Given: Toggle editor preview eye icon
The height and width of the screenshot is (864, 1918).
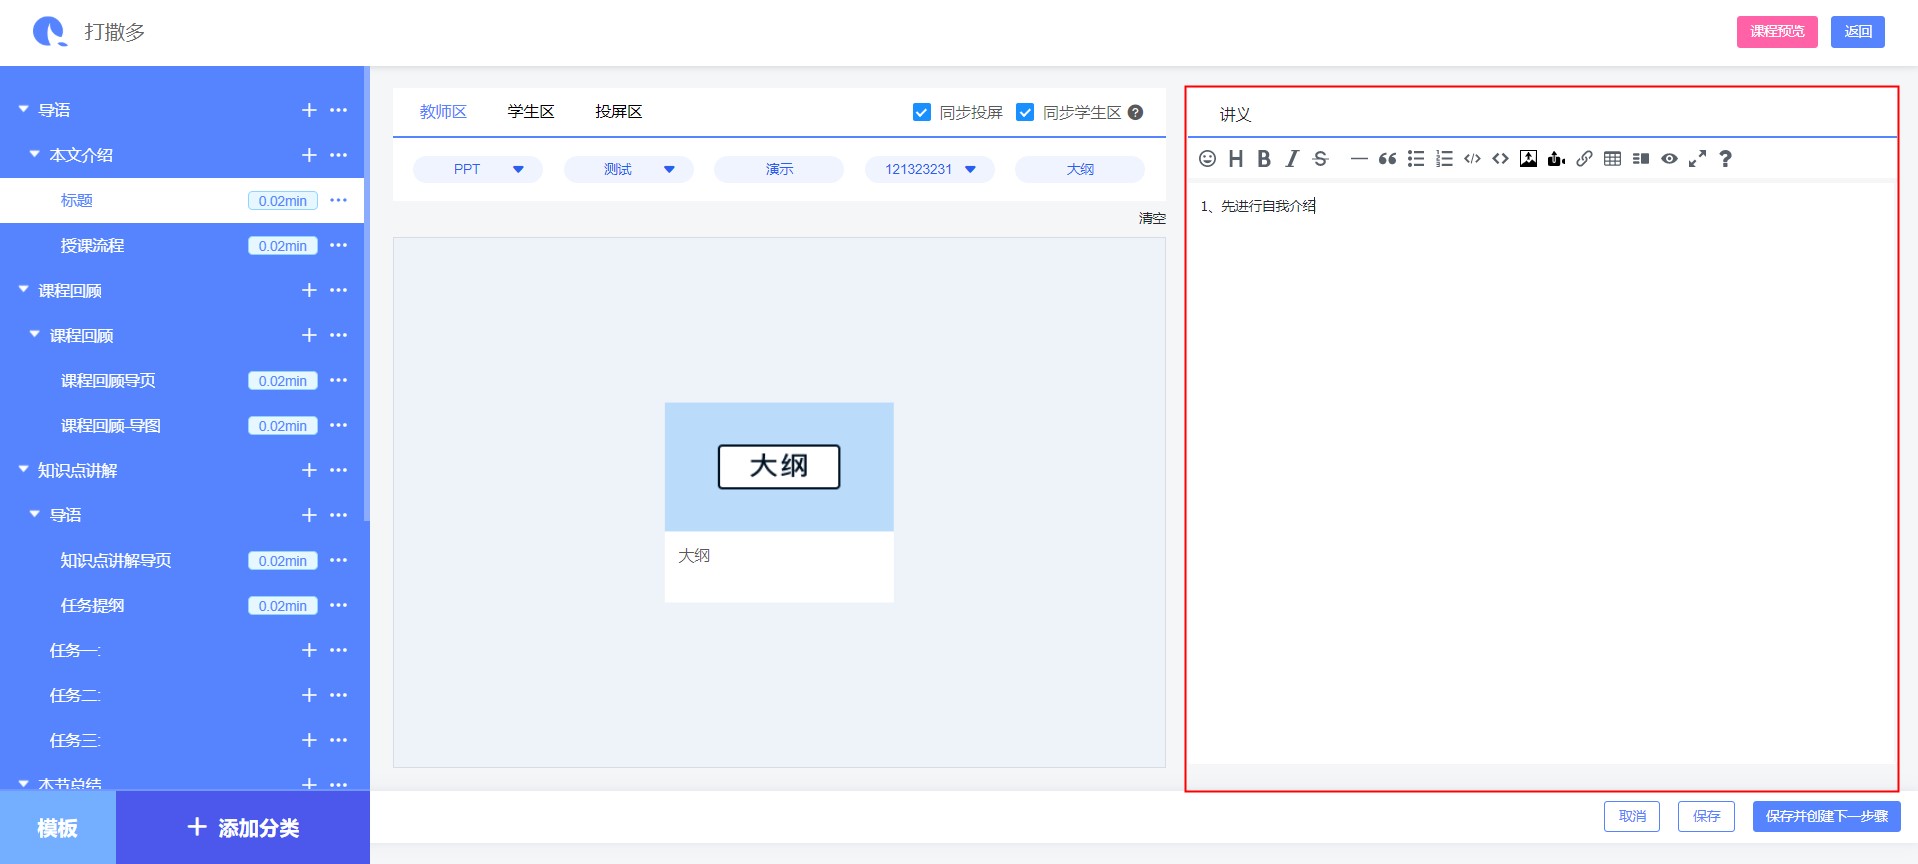Looking at the screenshot, I should click(x=1669, y=158).
